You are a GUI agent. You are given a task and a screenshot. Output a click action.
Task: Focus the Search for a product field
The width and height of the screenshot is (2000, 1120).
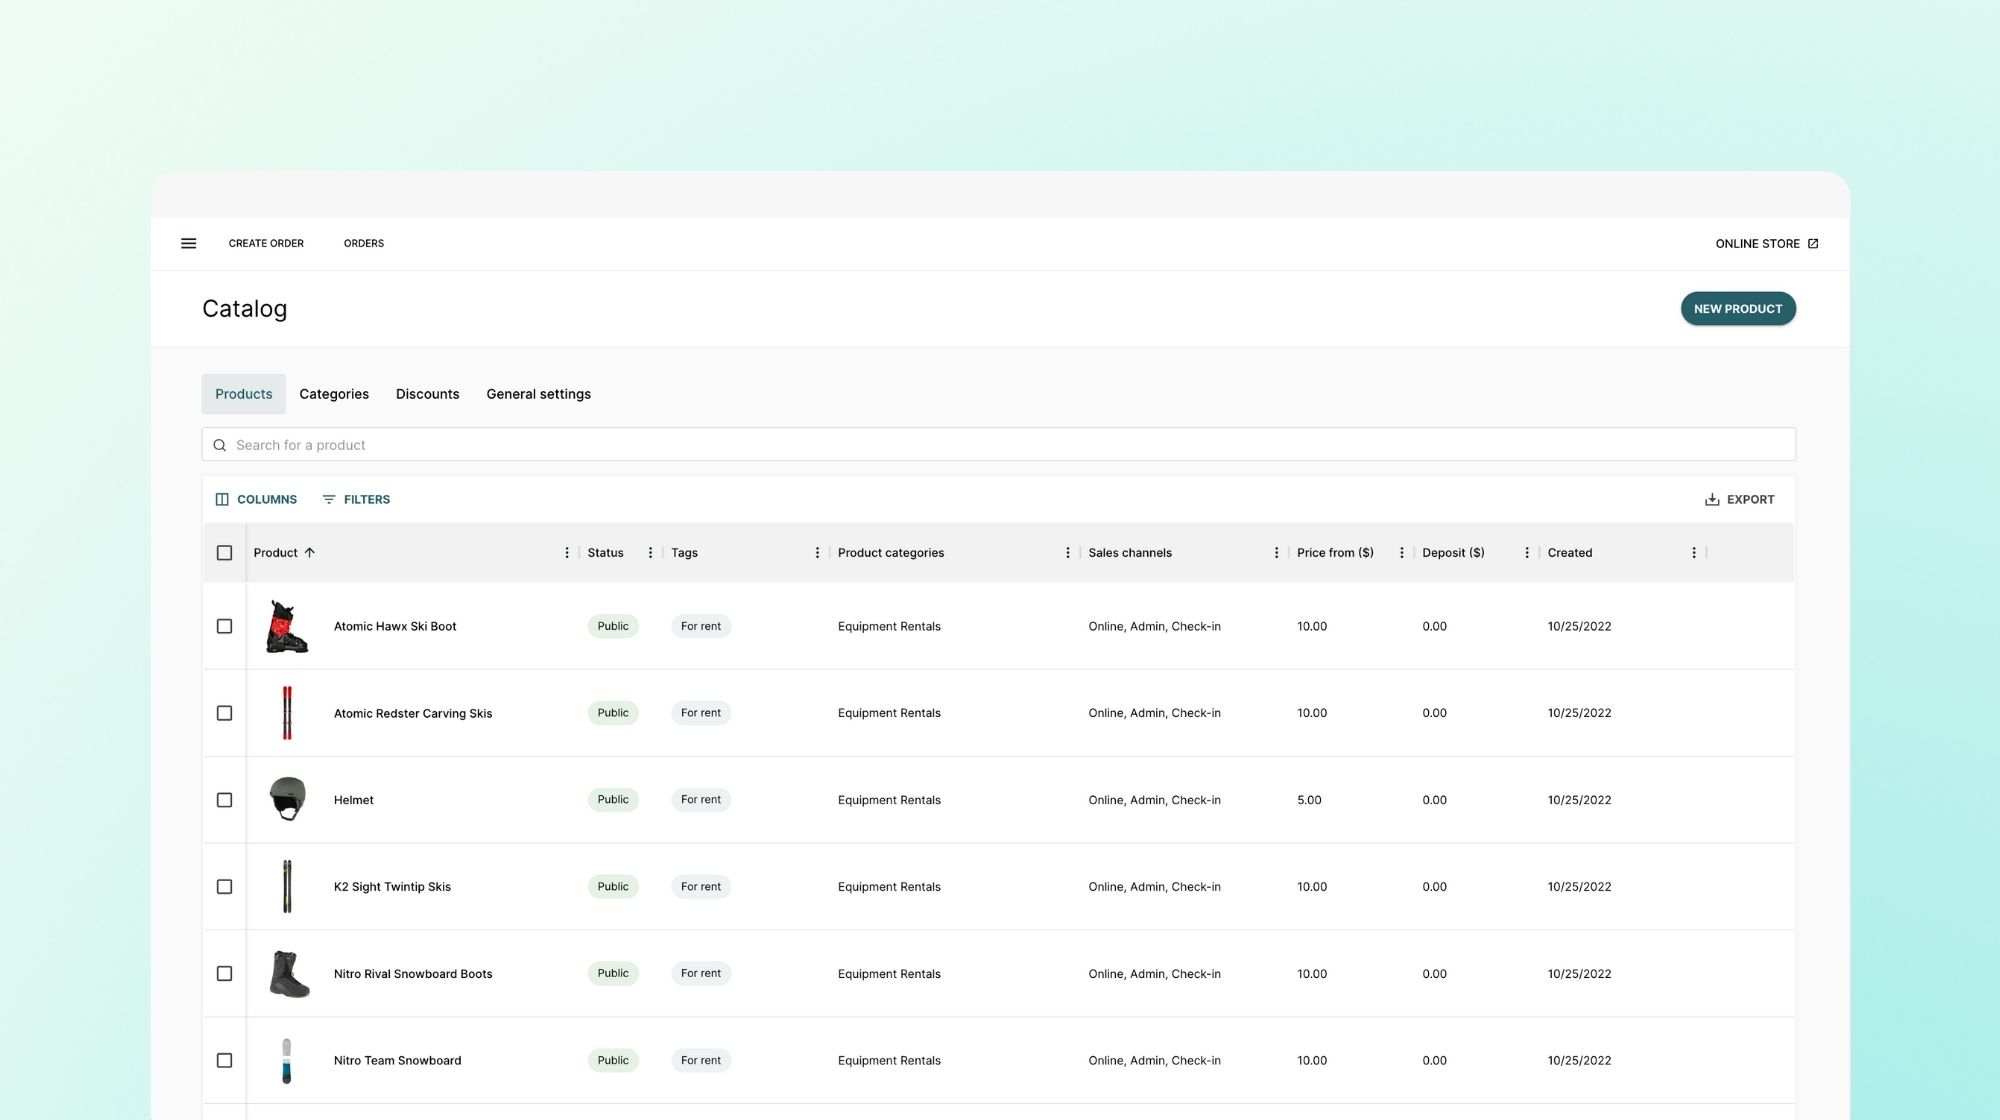(998, 445)
